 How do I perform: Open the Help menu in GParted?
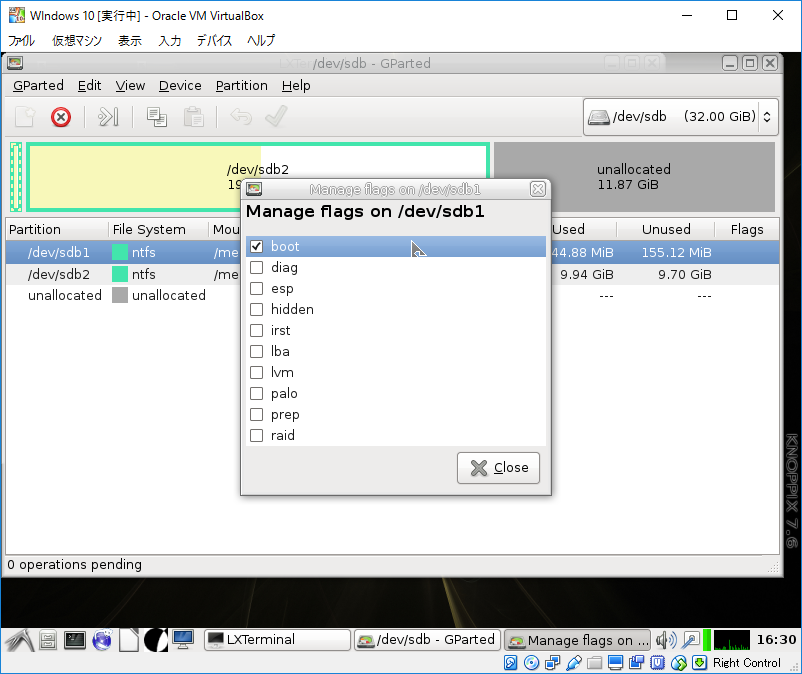coord(296,85)
